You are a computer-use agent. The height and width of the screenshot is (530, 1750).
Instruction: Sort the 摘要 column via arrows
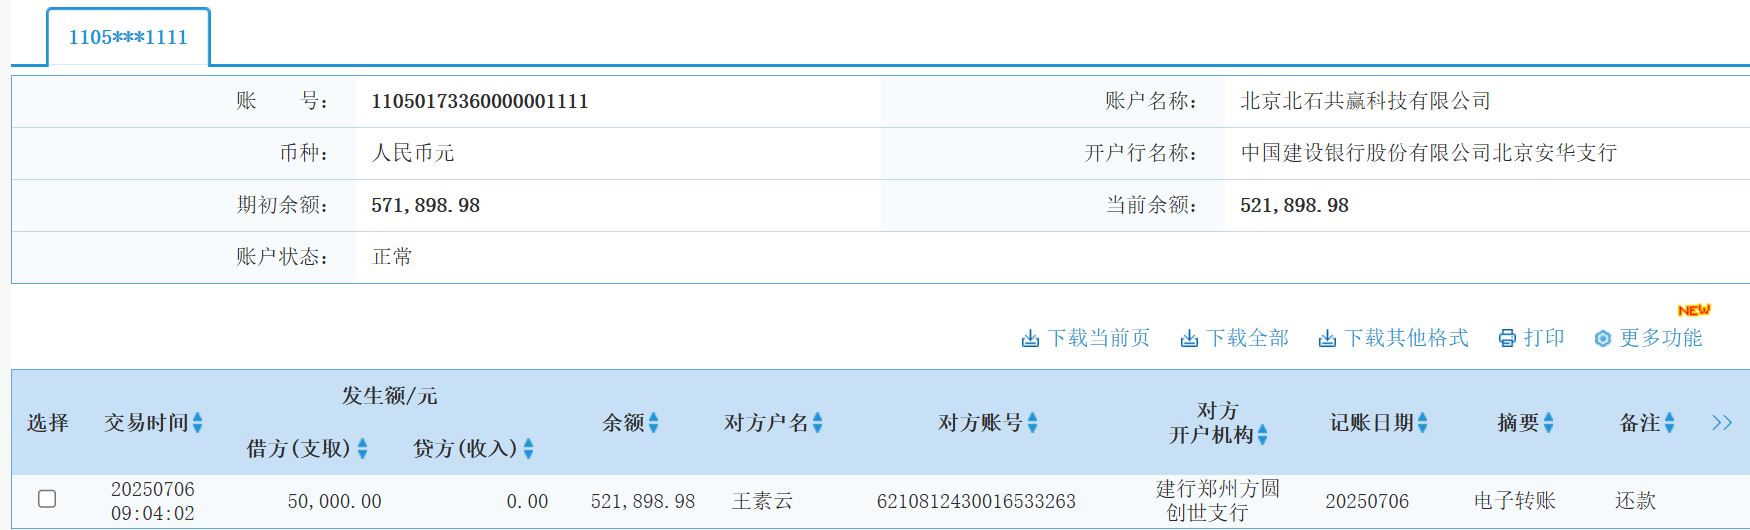point(1549,423)
